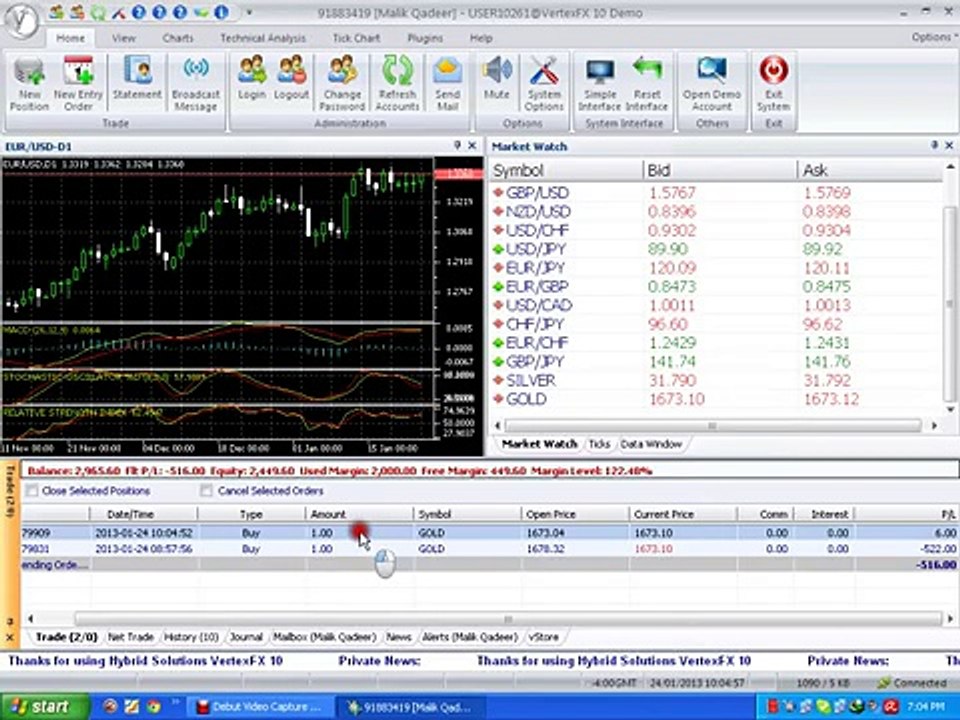This screenshot has width=960, height=720.
Task: Click the VertexFX application orb logo
Action: click(21, 21)
